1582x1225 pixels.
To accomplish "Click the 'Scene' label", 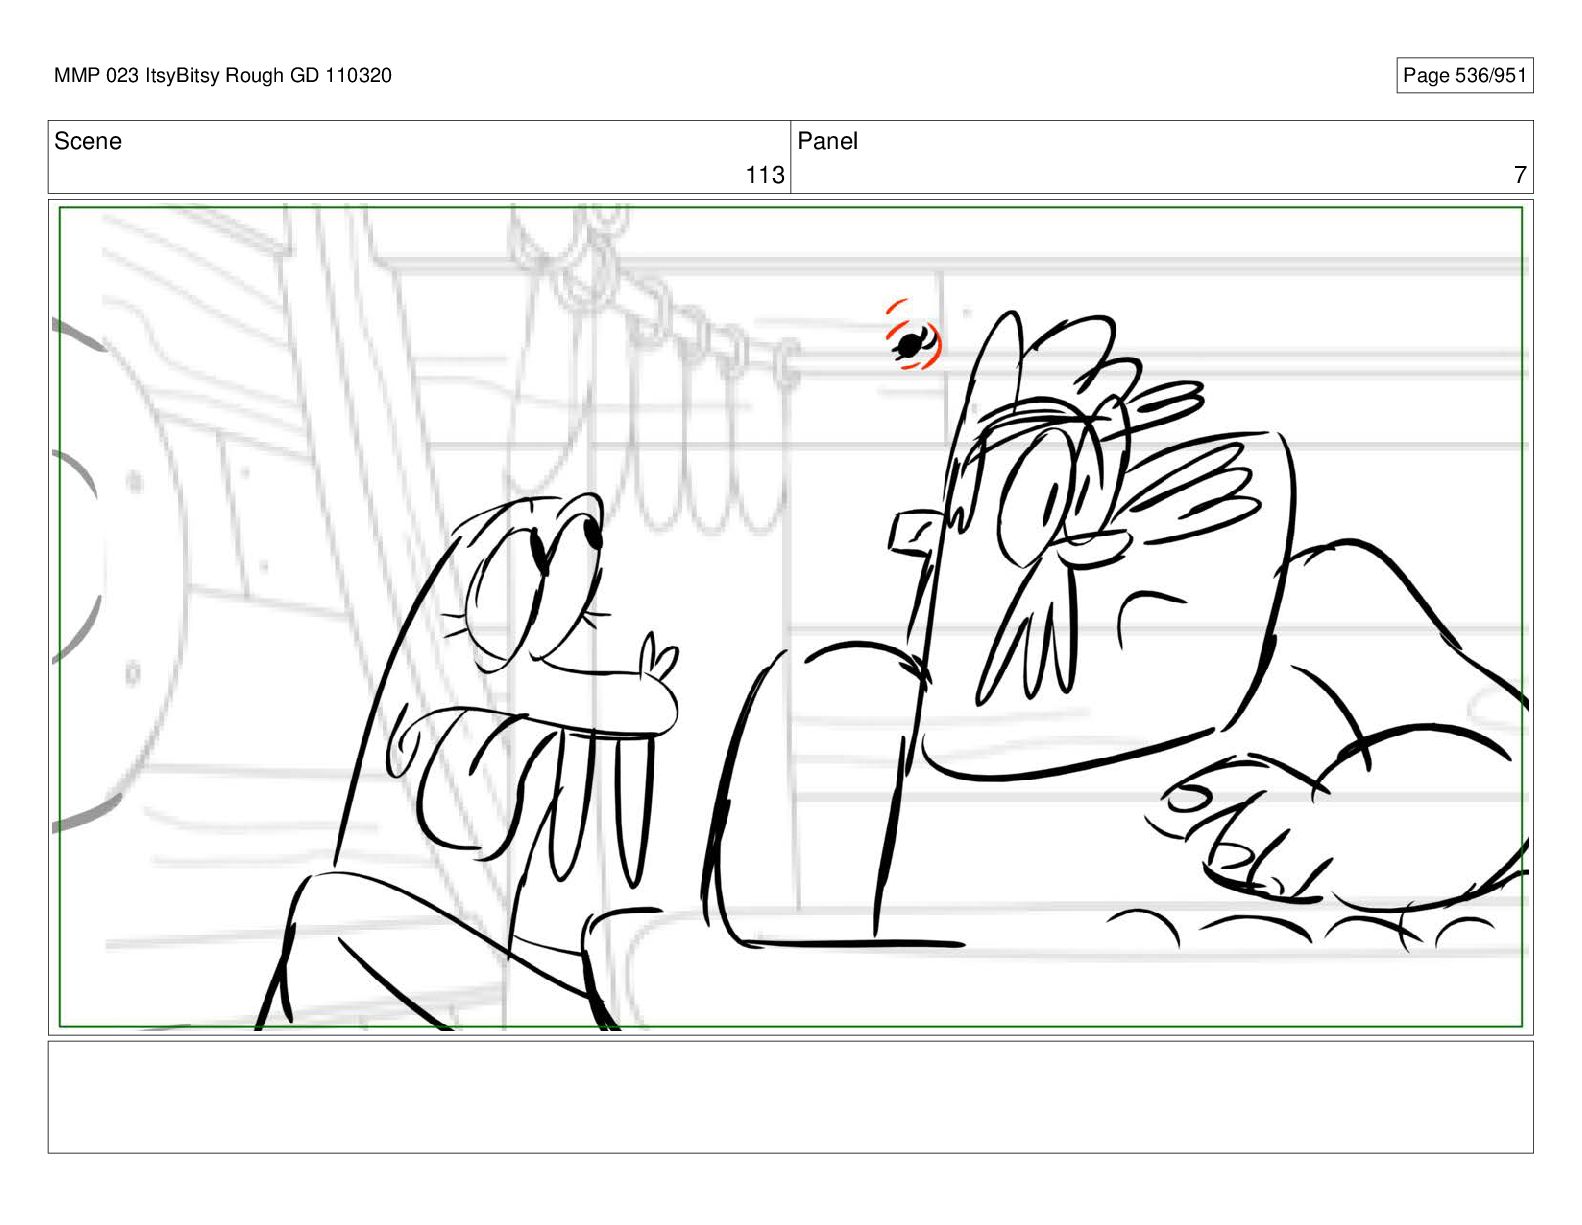I will 88,141.
